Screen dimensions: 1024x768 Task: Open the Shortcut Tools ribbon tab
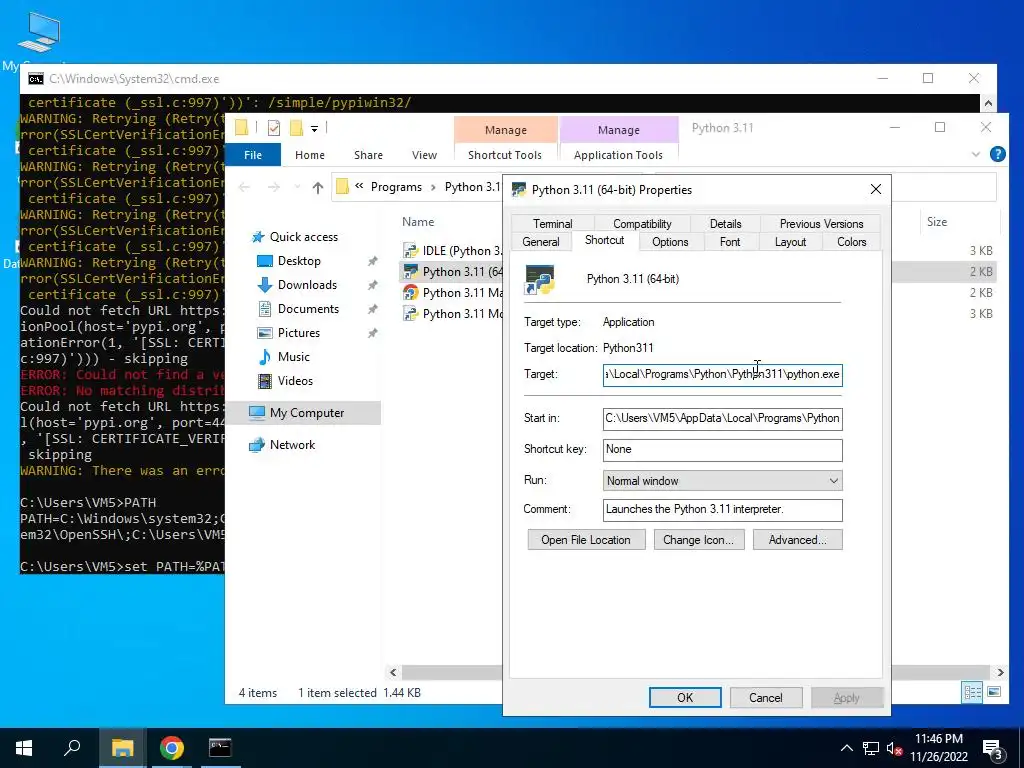pyautogui.click(x=505, y=155)
